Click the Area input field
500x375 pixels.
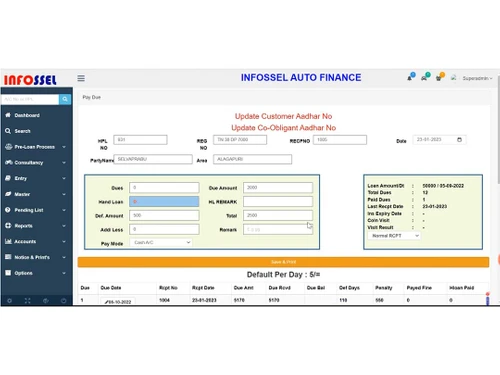point(252,159)
